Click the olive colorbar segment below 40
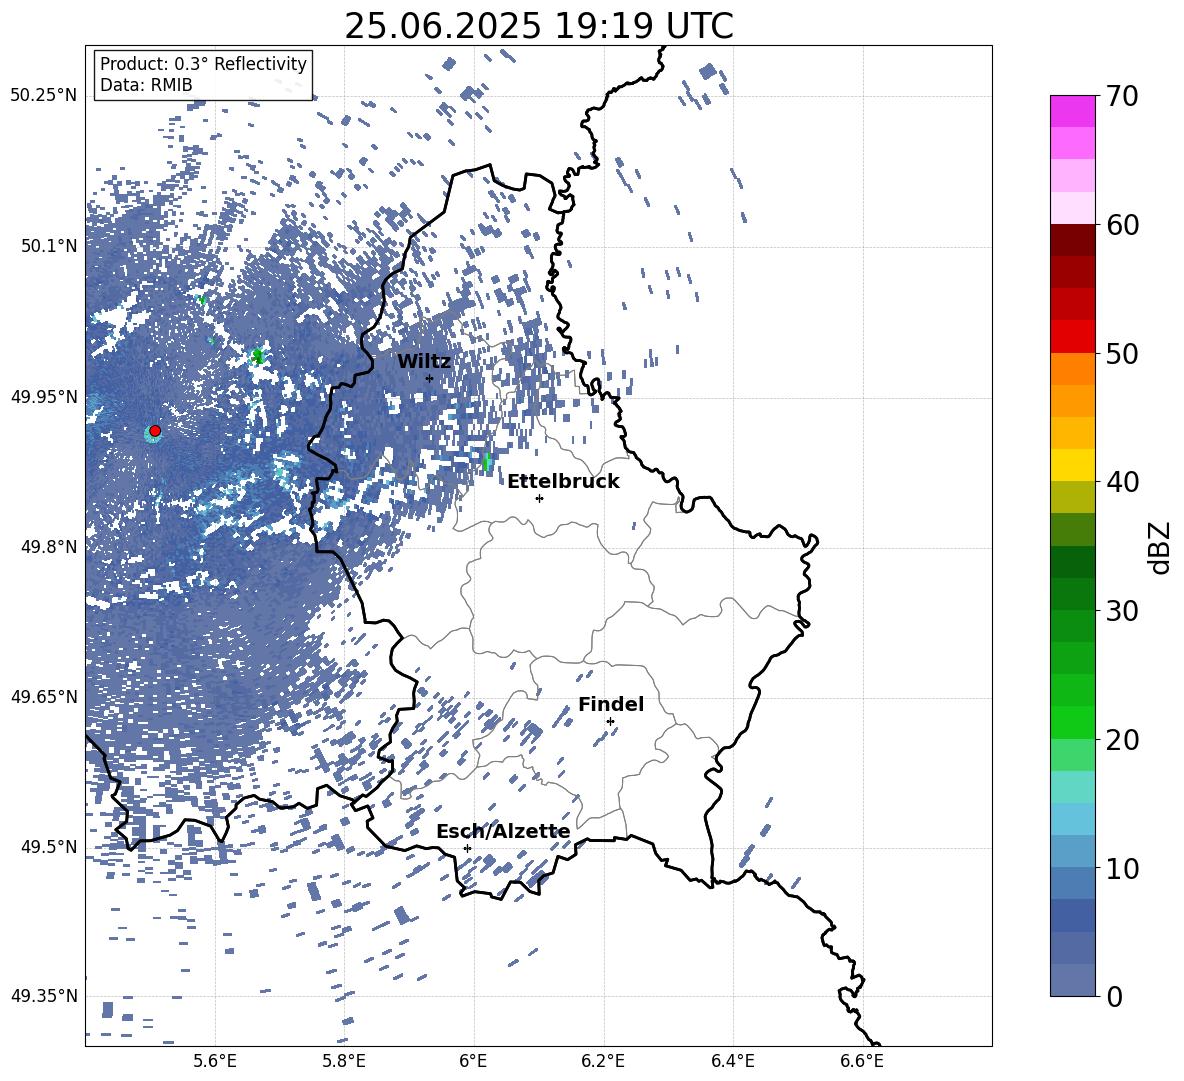The height and width of the screenshot is (1081, 1184). 1072,497
